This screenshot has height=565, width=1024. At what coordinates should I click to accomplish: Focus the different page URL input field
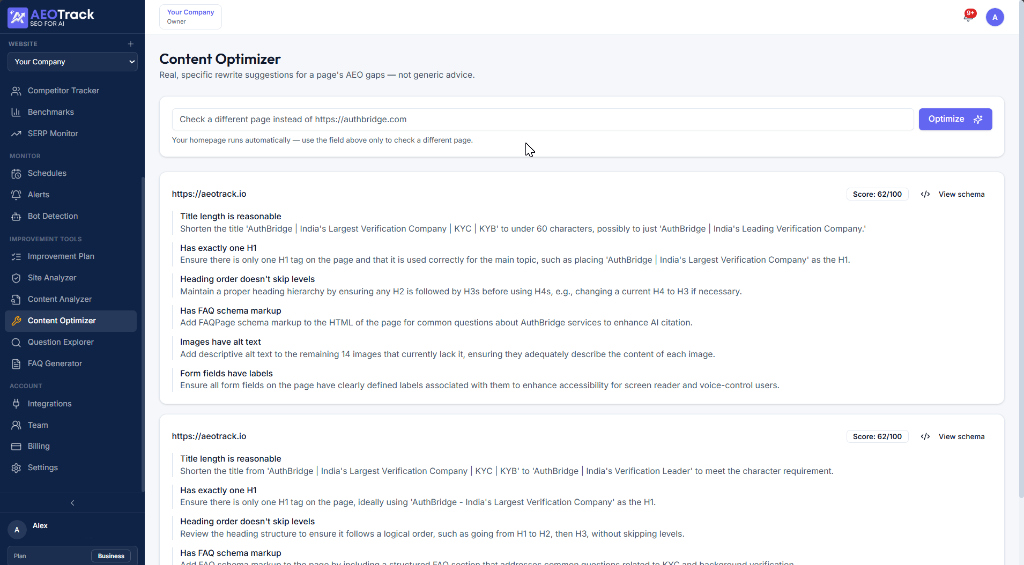click(x=542, y=120)
